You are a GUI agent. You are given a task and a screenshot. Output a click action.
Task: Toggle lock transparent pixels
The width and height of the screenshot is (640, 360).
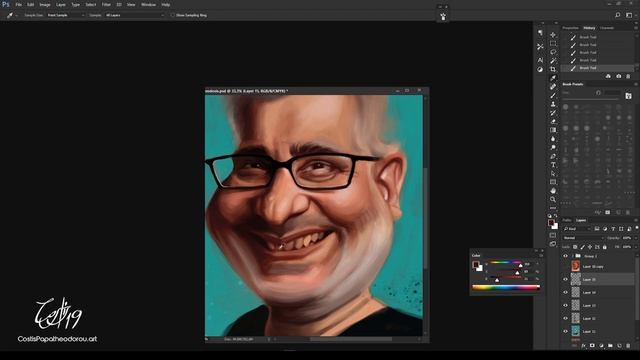[x=575, y=247]
